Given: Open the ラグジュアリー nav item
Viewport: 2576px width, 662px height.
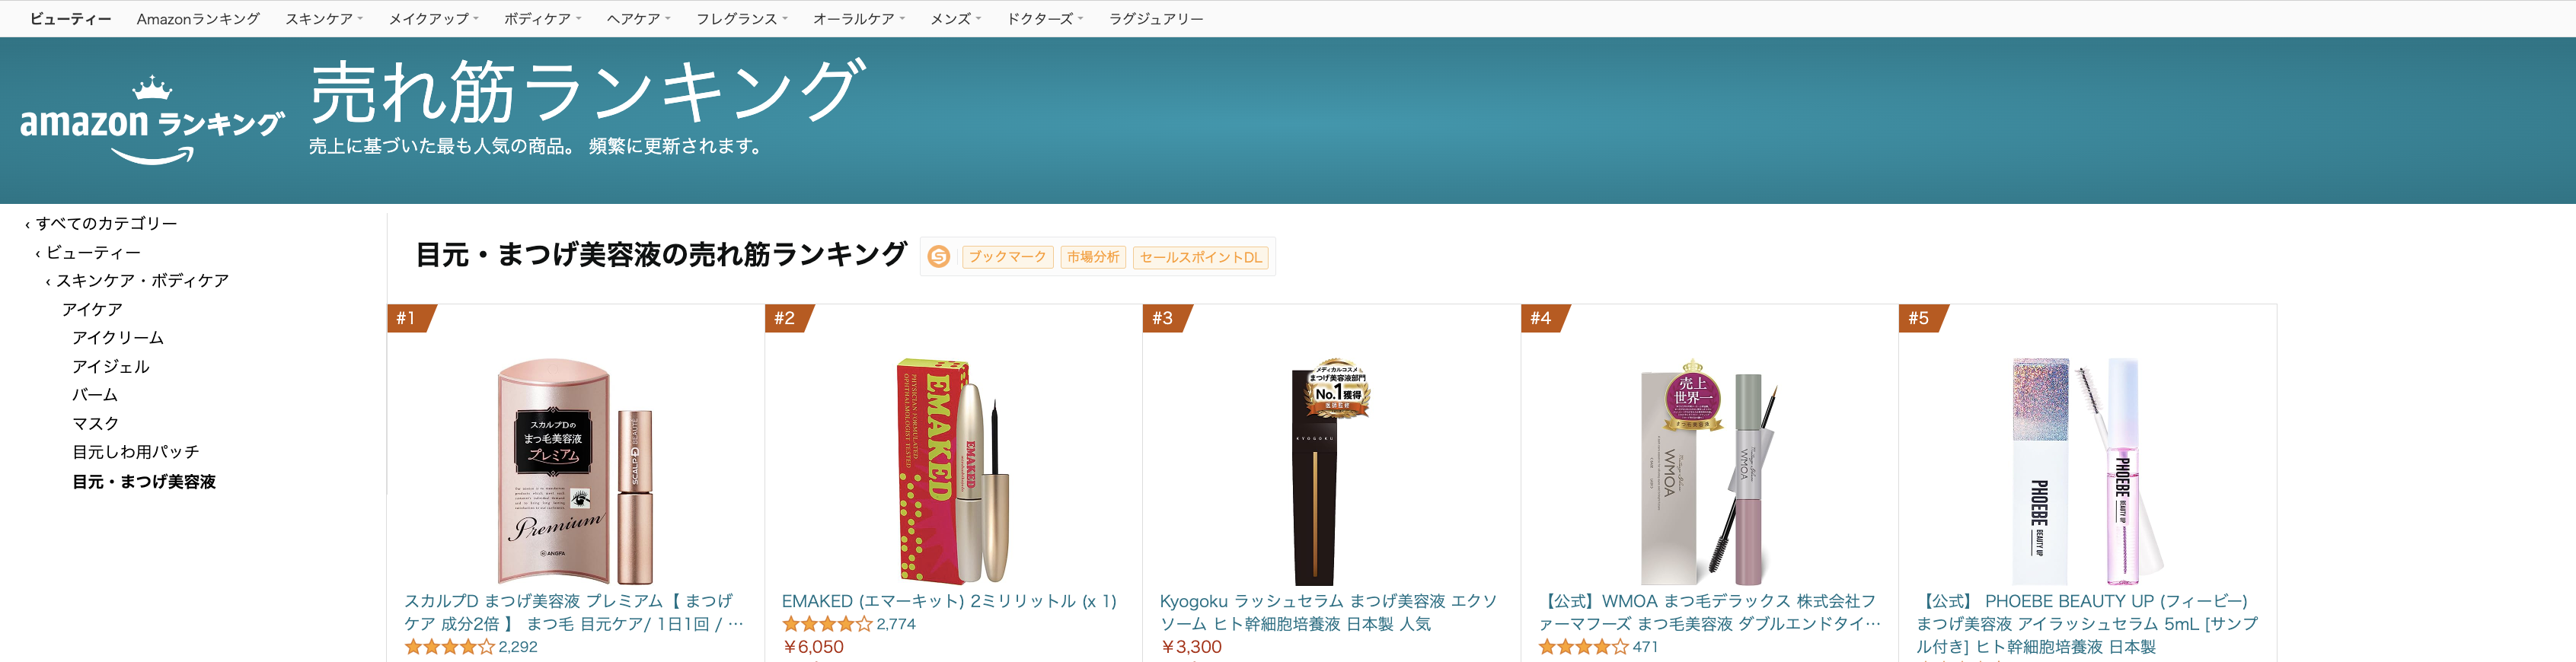Looking at the screenshot, I should pos(1156,19).
